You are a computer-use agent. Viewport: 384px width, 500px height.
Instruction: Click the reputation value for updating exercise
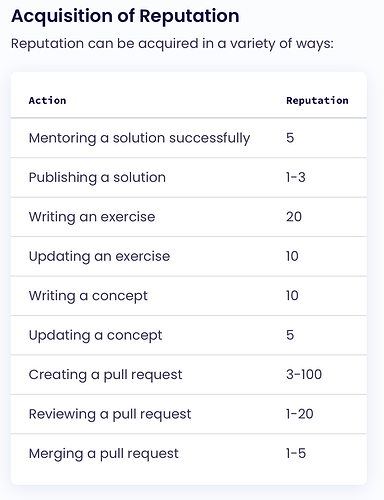[292, 256]
